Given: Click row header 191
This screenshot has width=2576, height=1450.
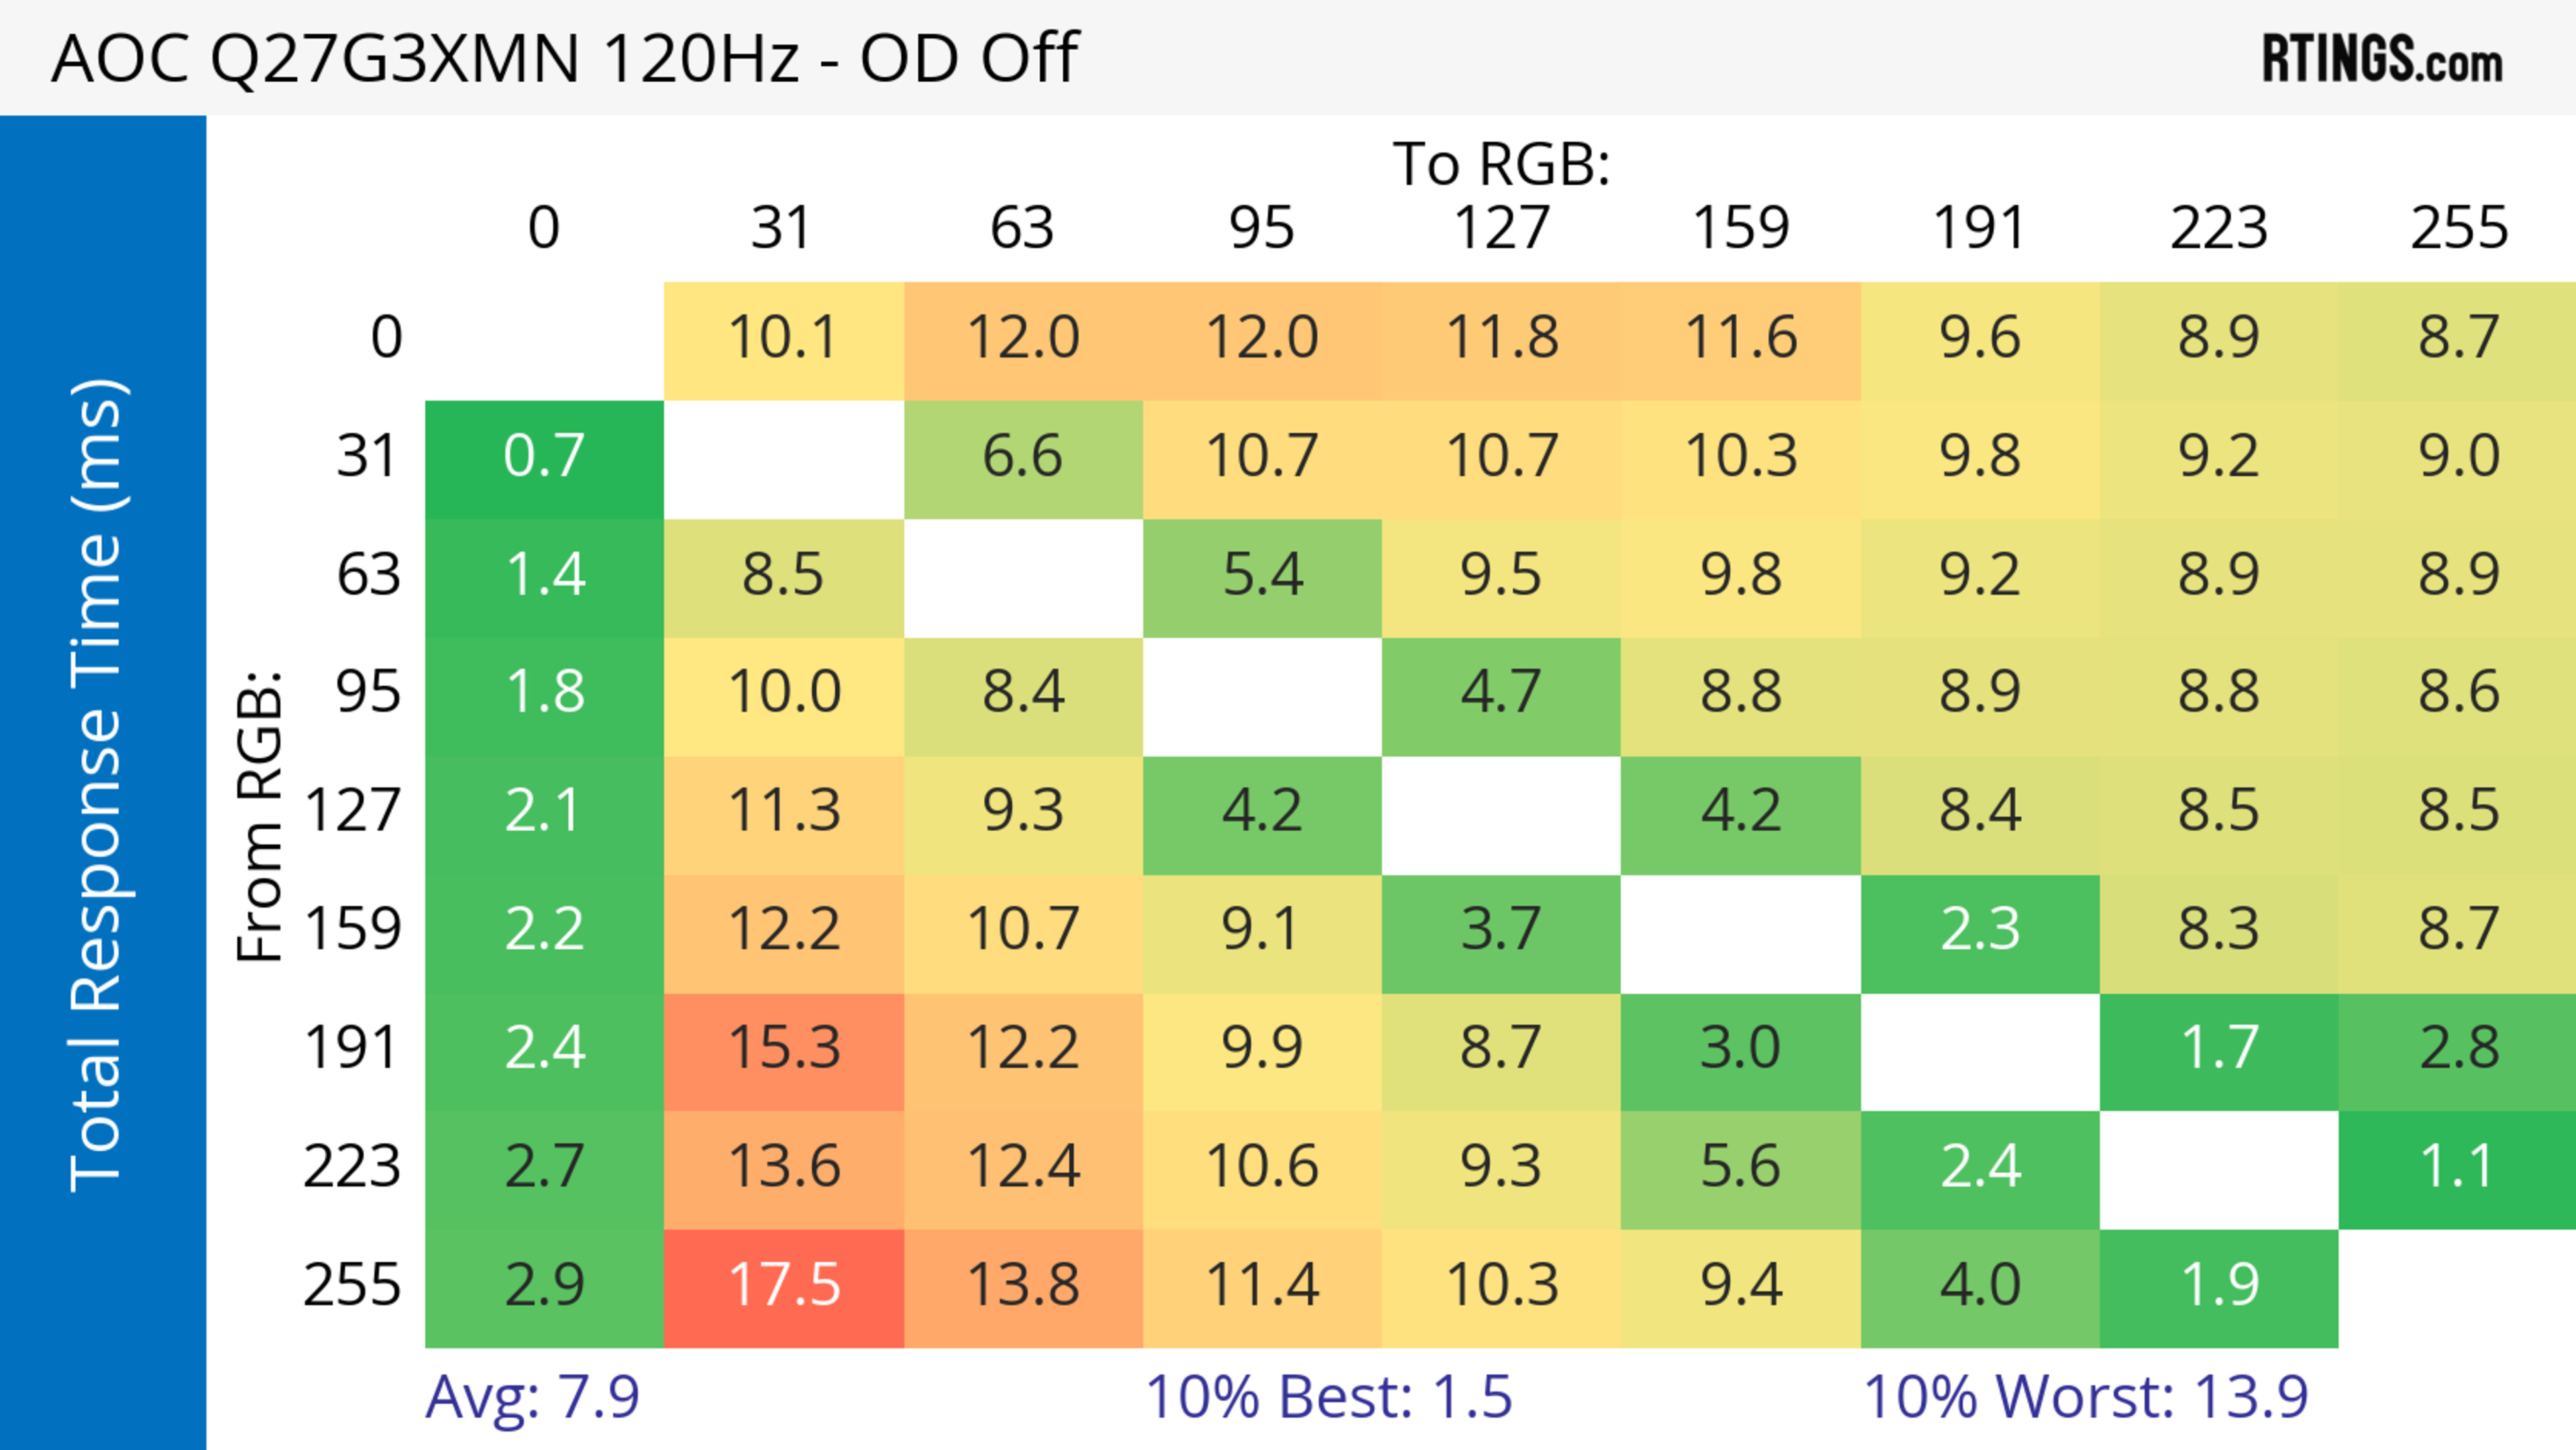Looking at the screenshot, I should [352, 1049].
